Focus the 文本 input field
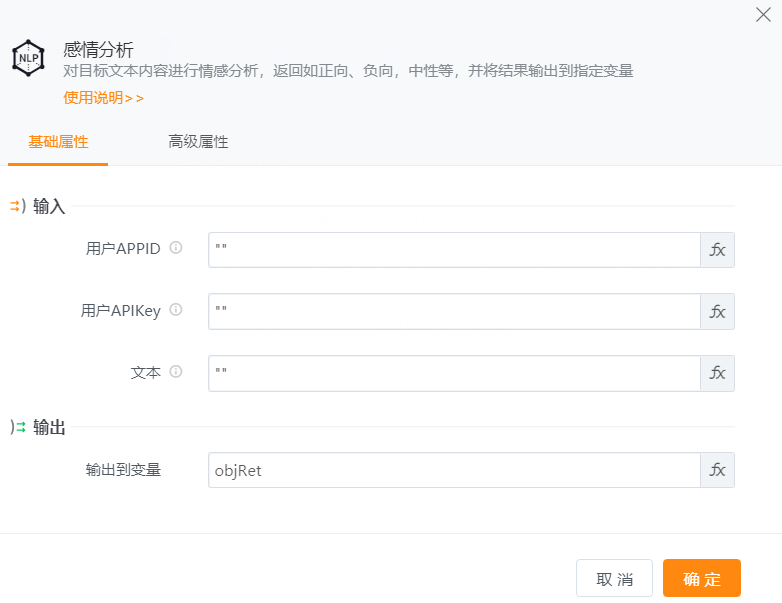This screenshot has width=782, height=603. pos(454,373)
